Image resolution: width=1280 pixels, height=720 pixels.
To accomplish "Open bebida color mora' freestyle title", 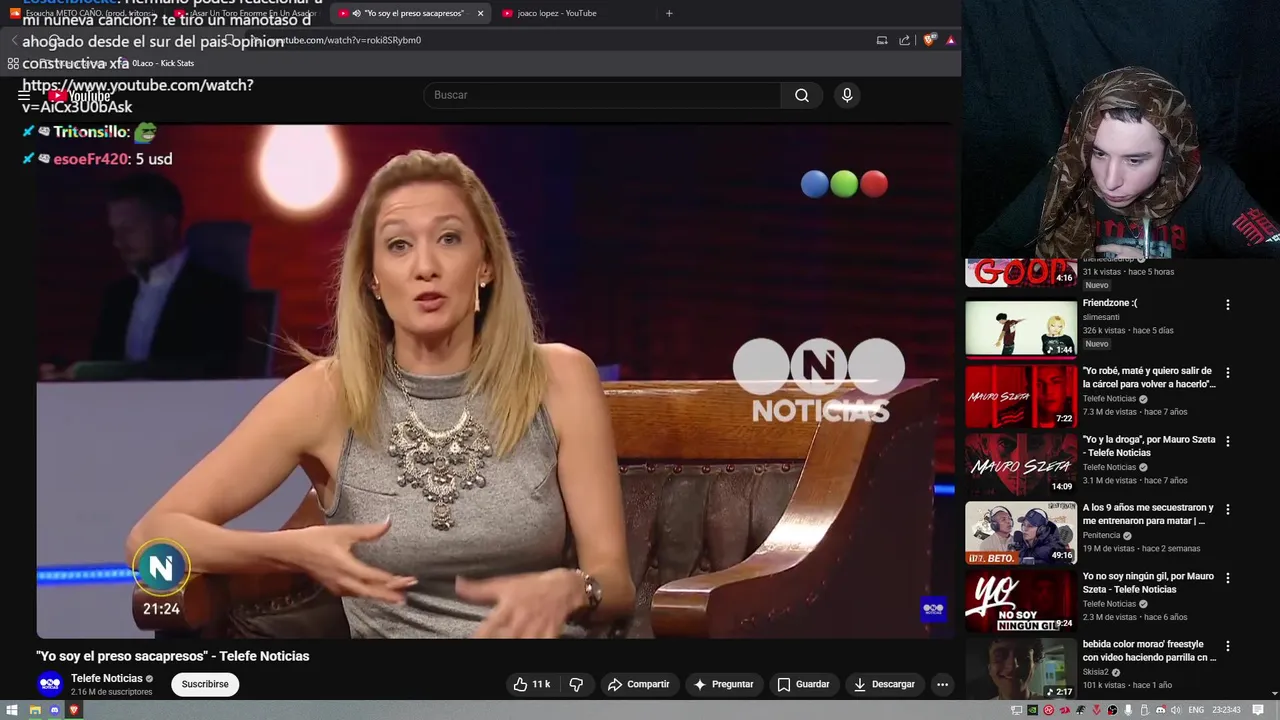I will (1149, 651).
